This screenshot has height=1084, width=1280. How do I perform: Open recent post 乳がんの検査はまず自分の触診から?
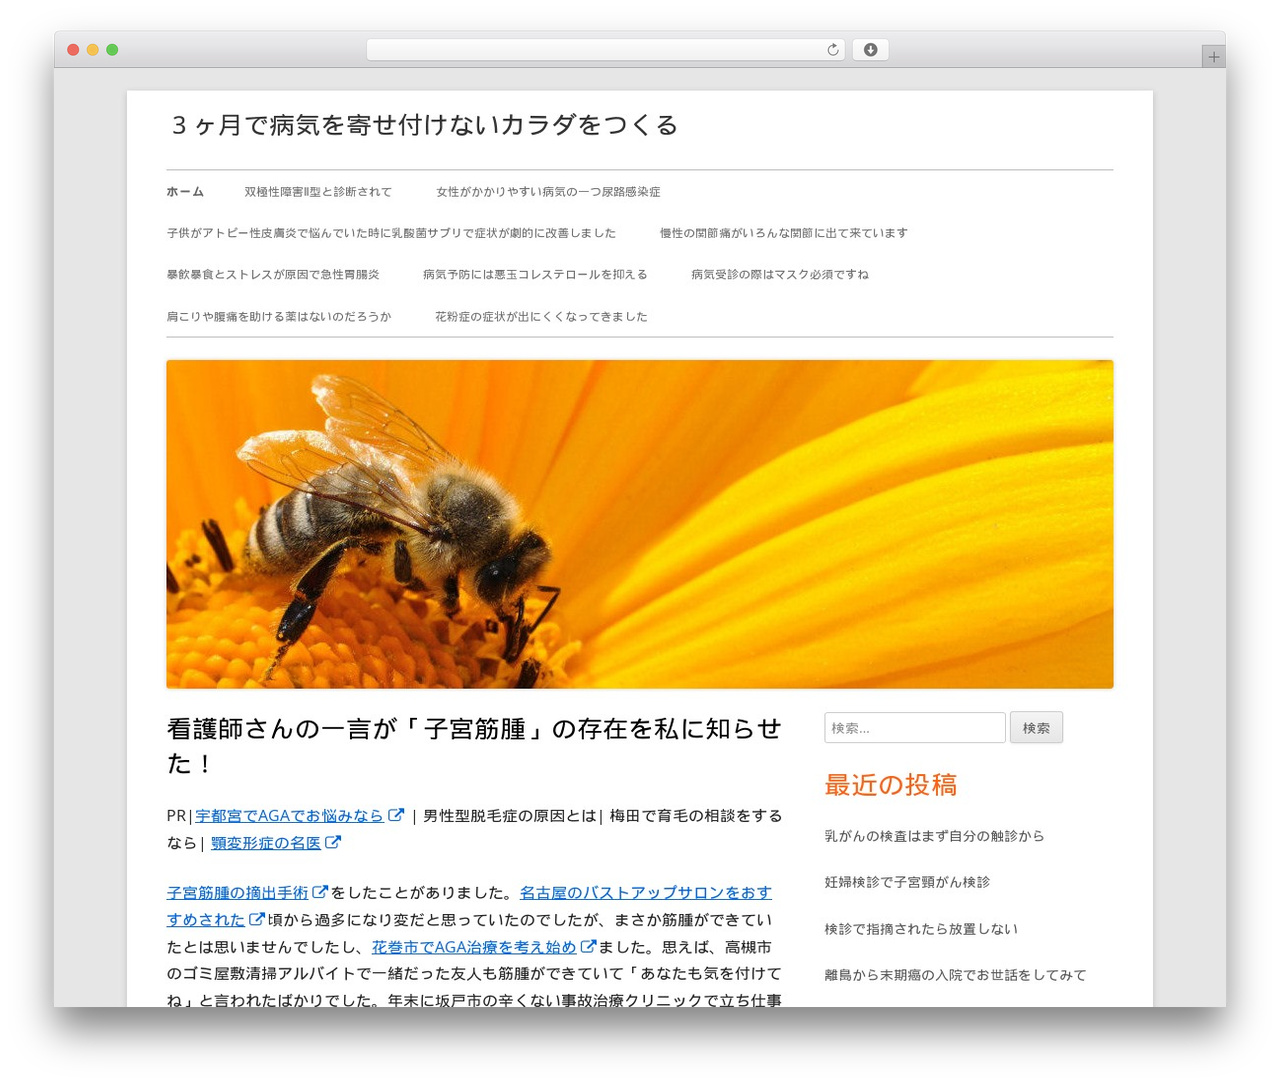(x=934, y=835)
